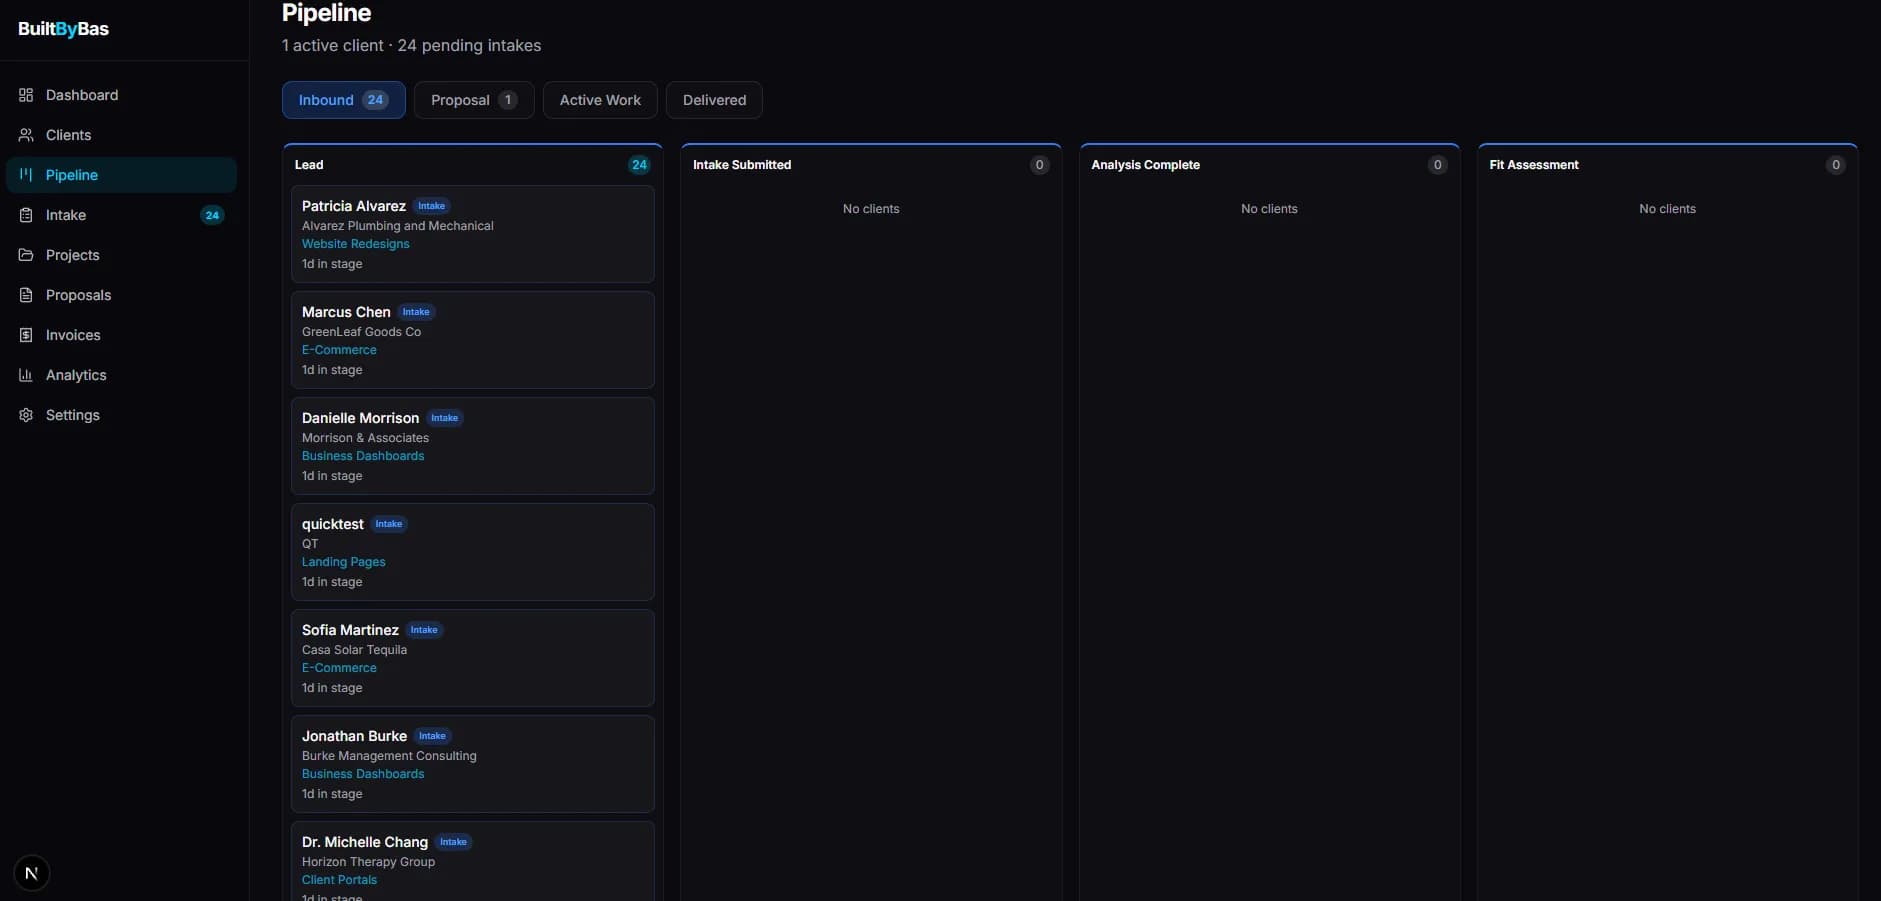
Task: Click the Clients people icon
Action: (x=26, y=135)
